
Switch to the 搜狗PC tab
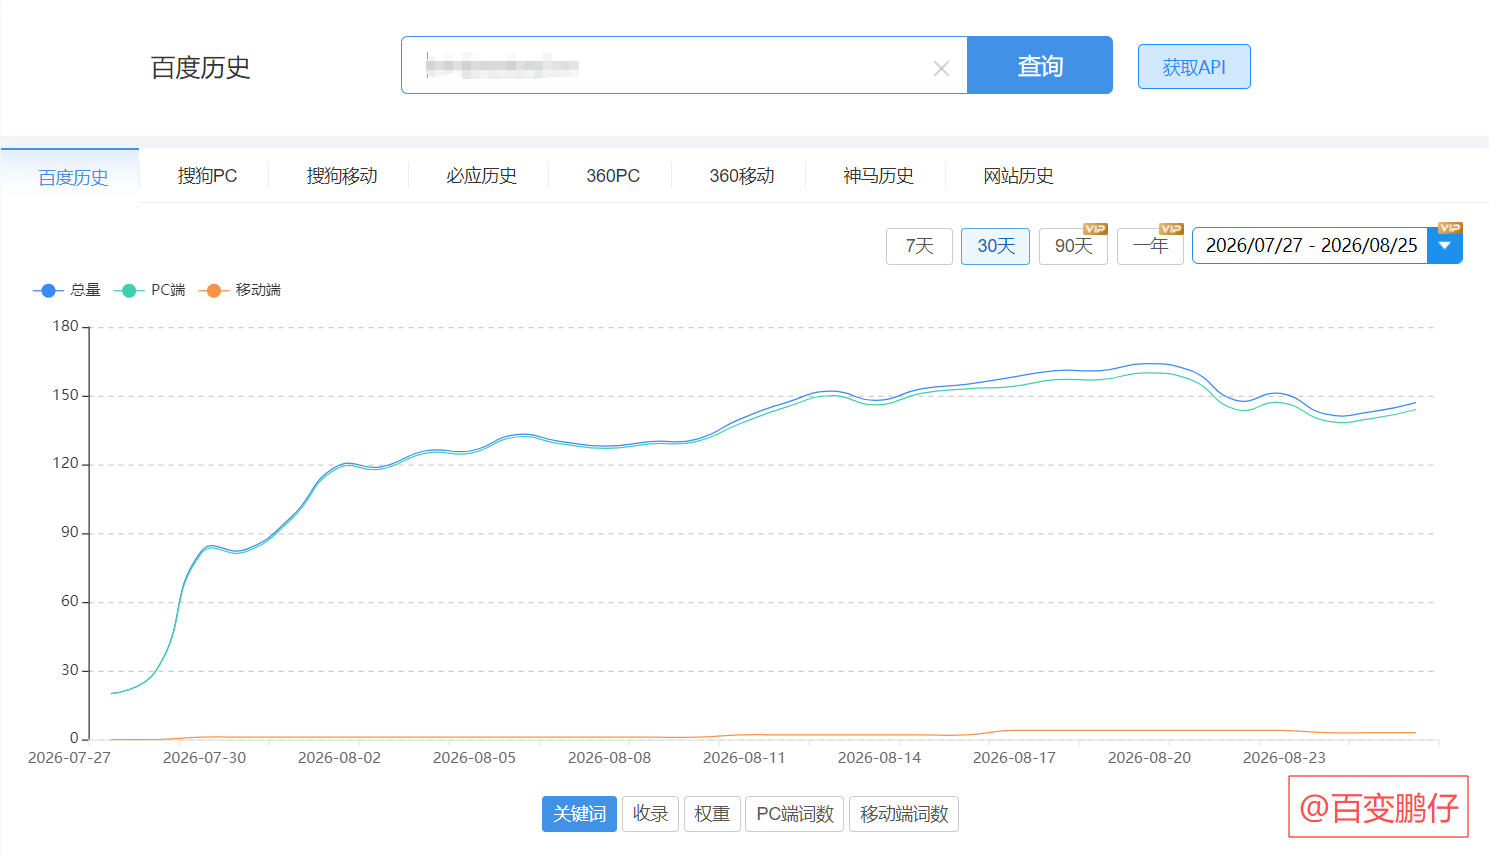pos(207,176)
